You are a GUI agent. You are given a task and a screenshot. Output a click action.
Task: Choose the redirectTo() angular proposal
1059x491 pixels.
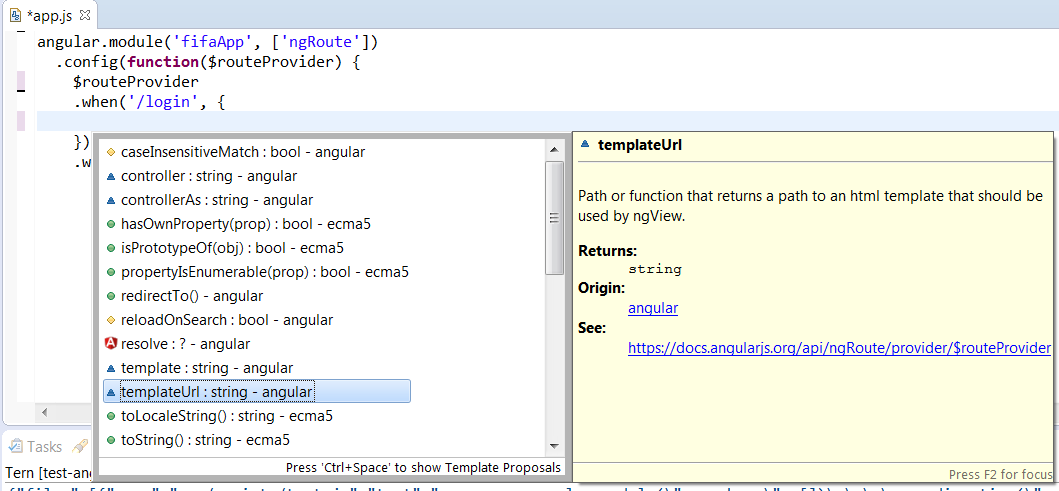[x=192, y=296]
